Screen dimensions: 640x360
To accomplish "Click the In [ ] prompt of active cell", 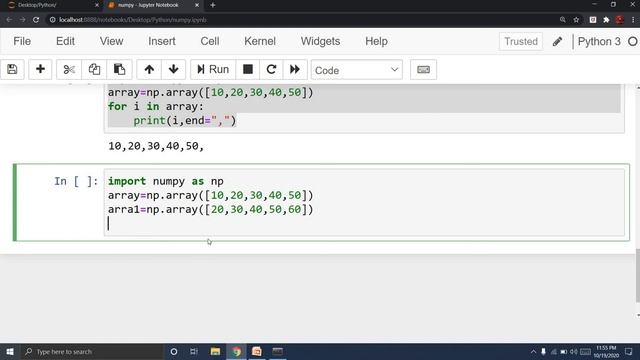I will [76, 181].
